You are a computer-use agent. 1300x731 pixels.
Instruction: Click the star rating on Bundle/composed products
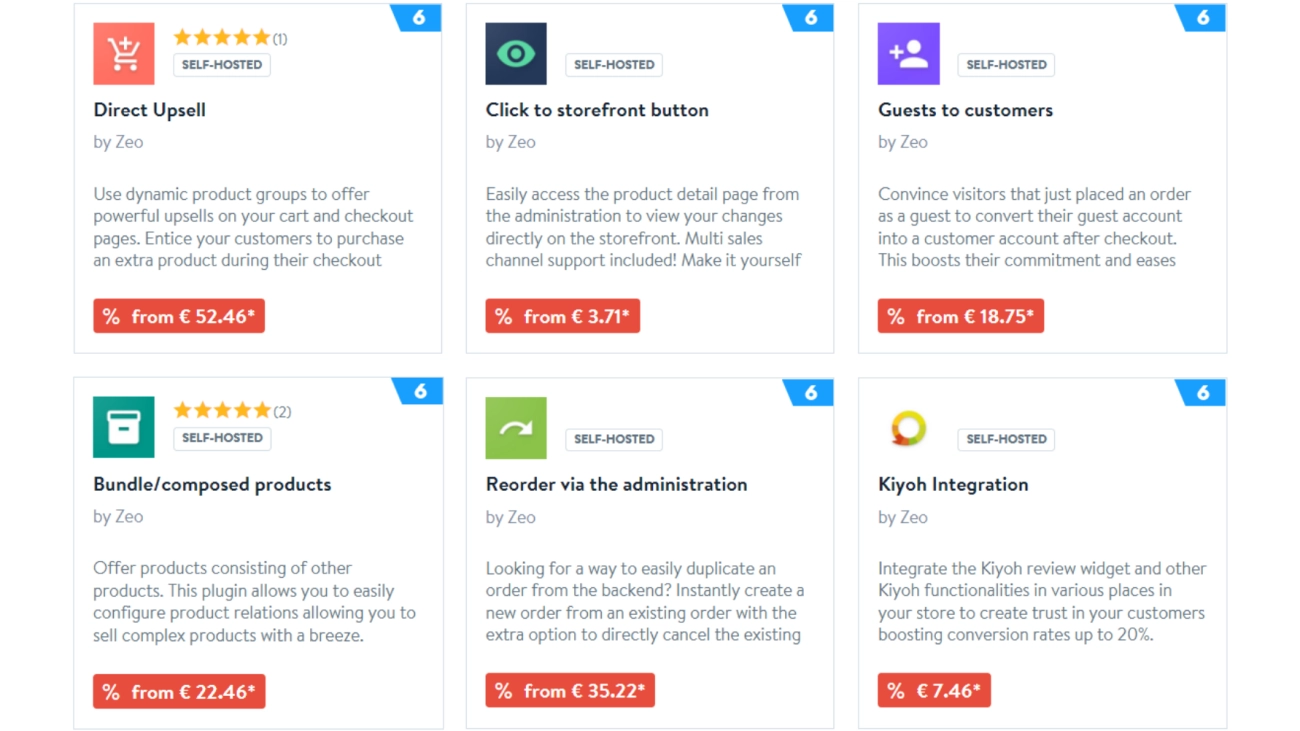click(222, 411)
